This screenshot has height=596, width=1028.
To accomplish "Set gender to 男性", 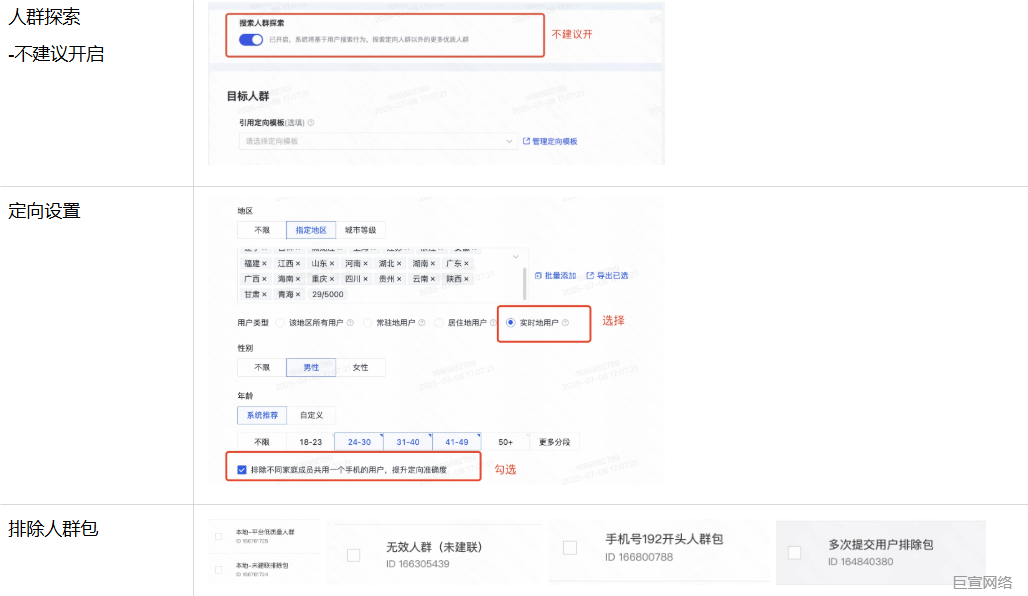I will click(311, 367).
